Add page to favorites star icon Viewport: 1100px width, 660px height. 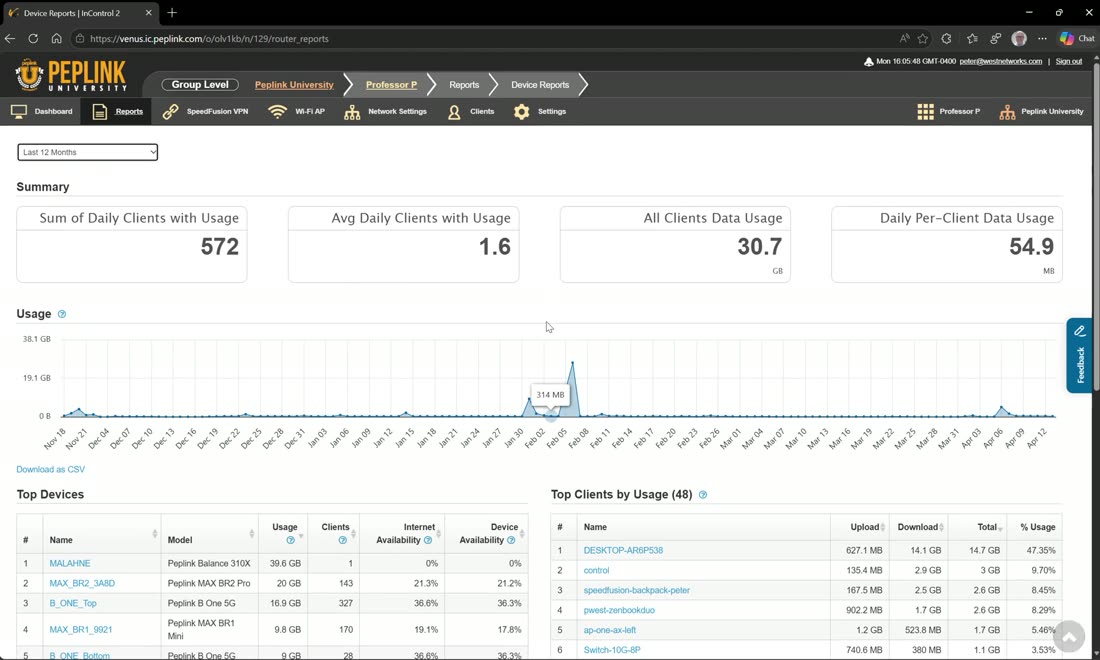pos(923,39)
